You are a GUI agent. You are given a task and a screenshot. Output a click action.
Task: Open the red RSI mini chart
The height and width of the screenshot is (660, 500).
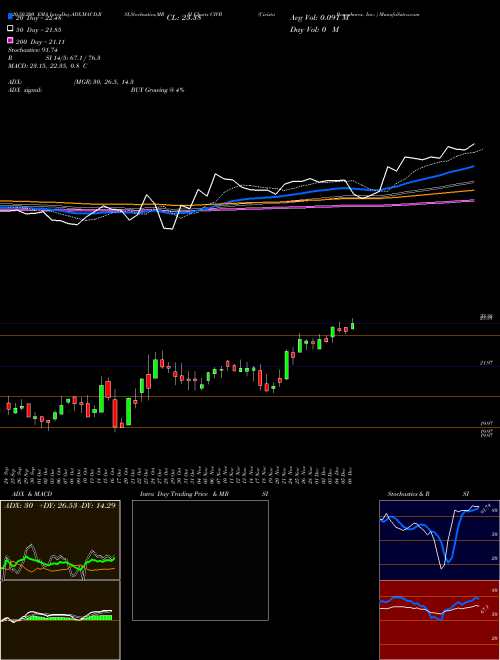coord(439,620)
